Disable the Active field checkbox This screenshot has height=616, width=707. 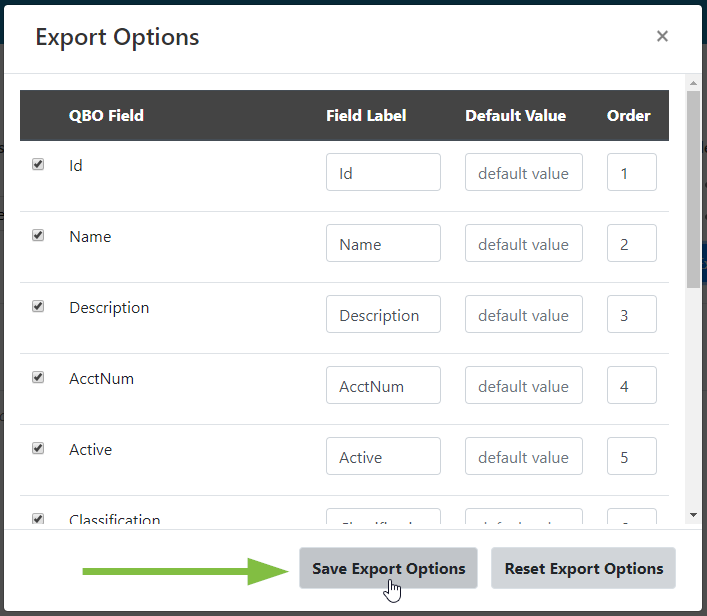pyautogui.click(x=38, y=448)
